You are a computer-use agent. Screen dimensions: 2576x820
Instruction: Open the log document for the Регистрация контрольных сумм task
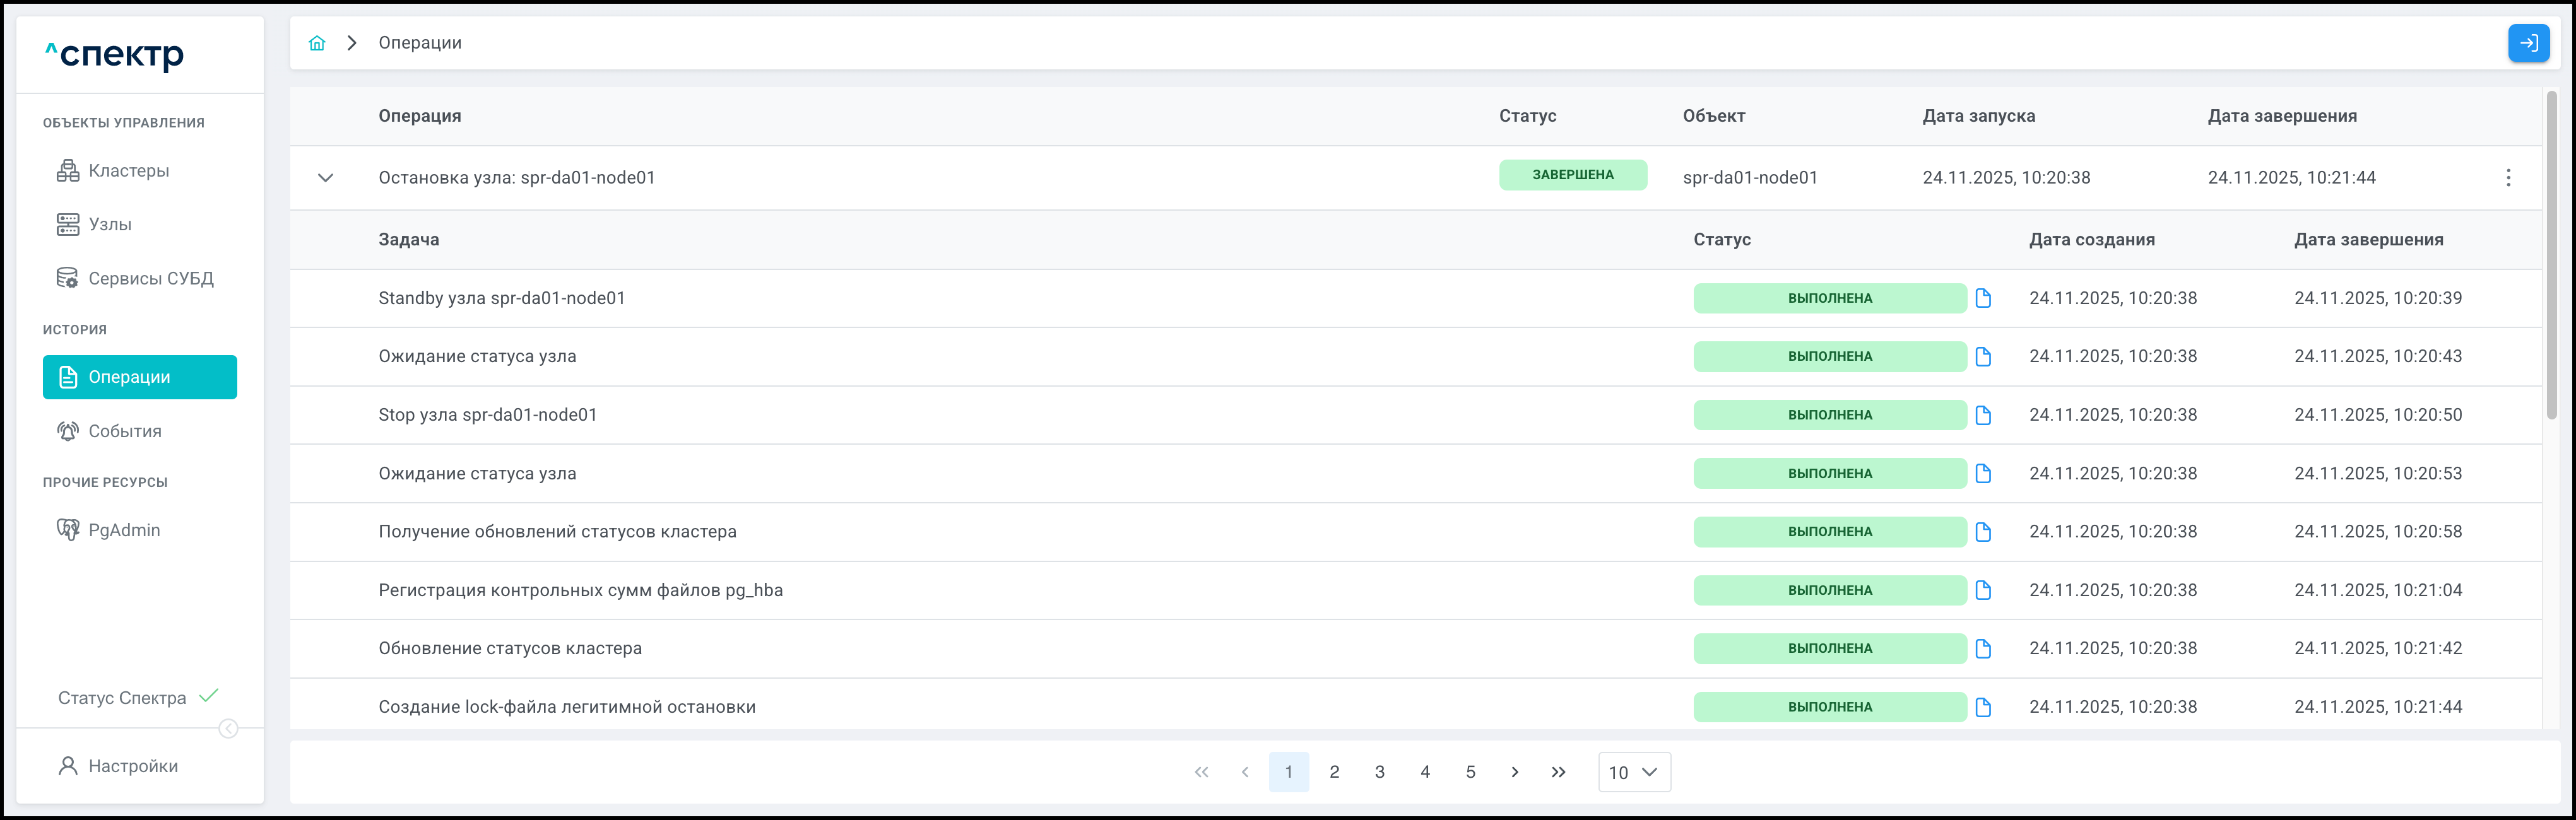(x=1983, y=590)
